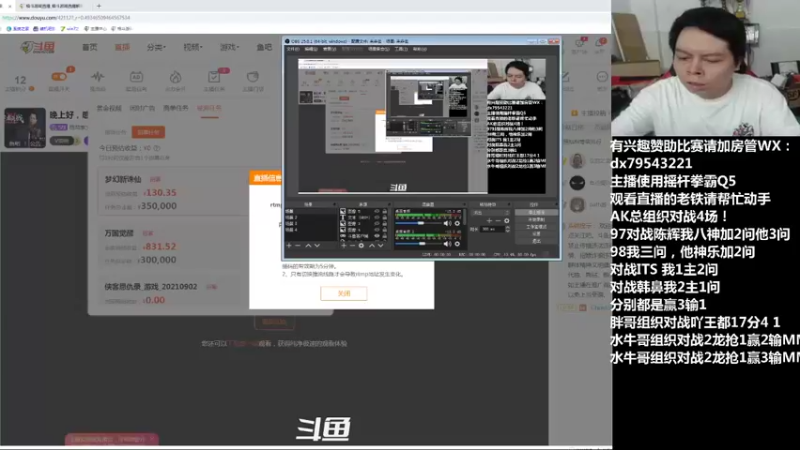Click the OBS 设置 settings button
This screenshot has width=800, height=450.
point(537,234)
